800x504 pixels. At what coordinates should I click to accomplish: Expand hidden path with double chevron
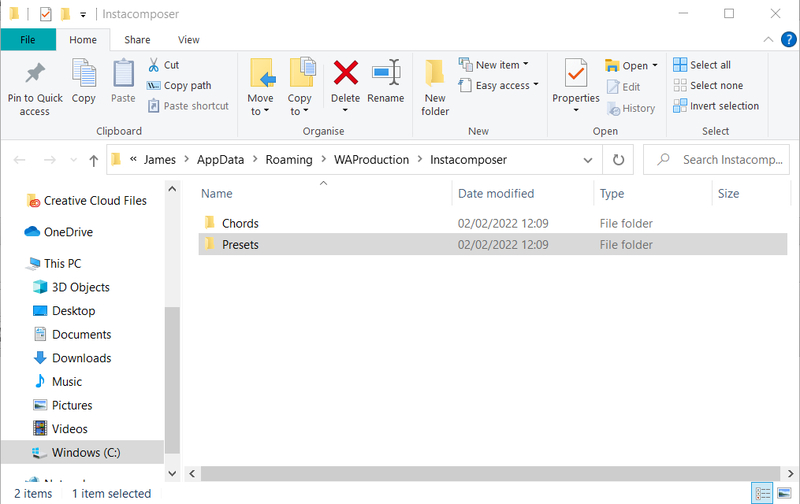(x=133, y=159)
